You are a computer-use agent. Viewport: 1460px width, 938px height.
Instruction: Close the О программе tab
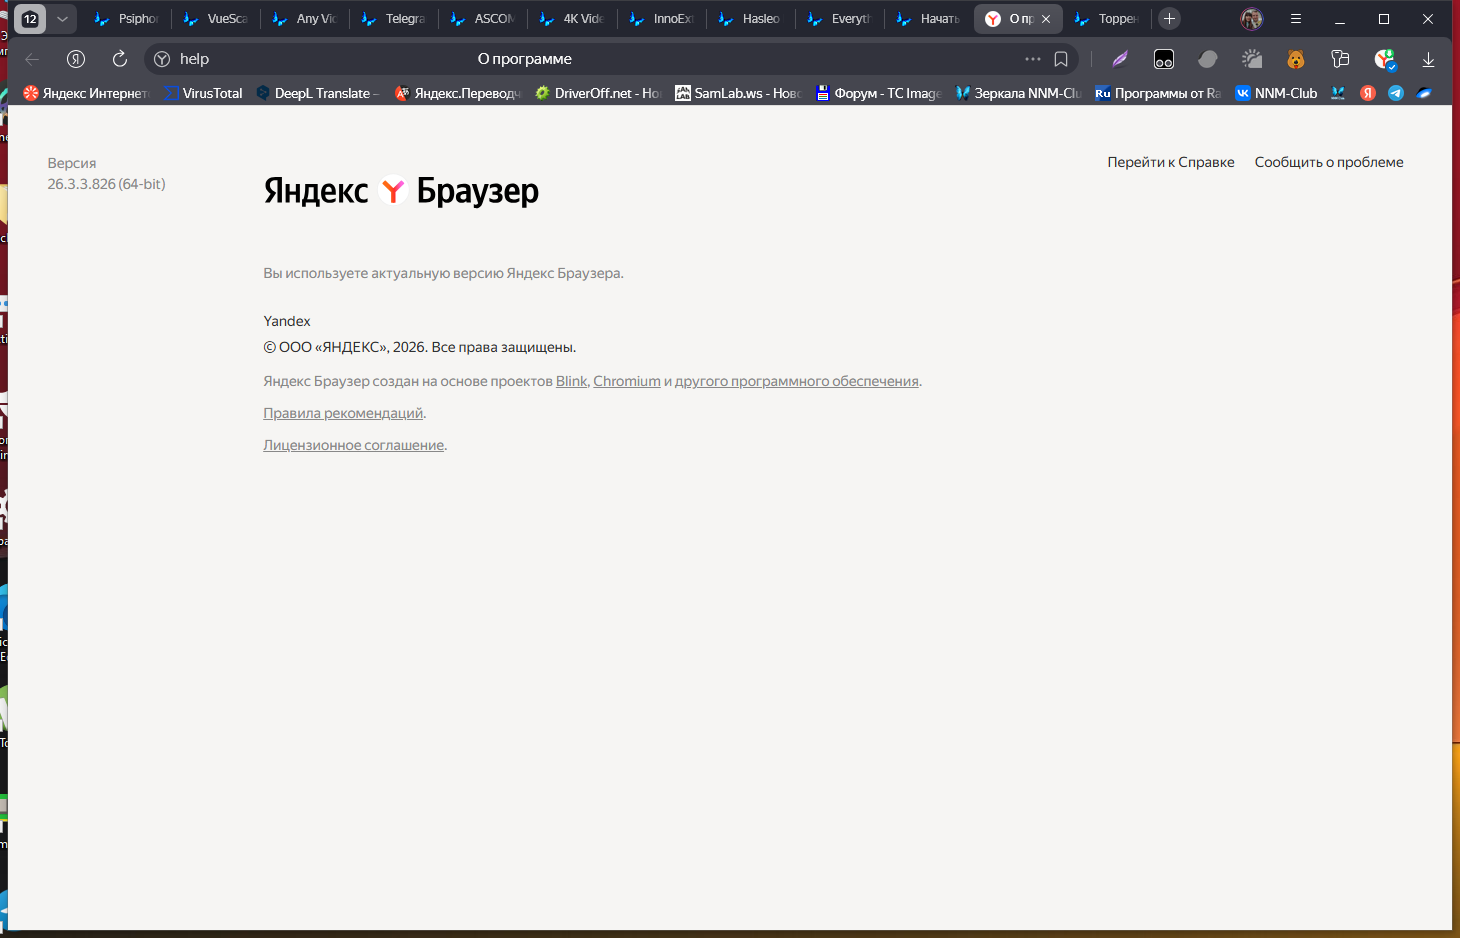(1046, 19)
